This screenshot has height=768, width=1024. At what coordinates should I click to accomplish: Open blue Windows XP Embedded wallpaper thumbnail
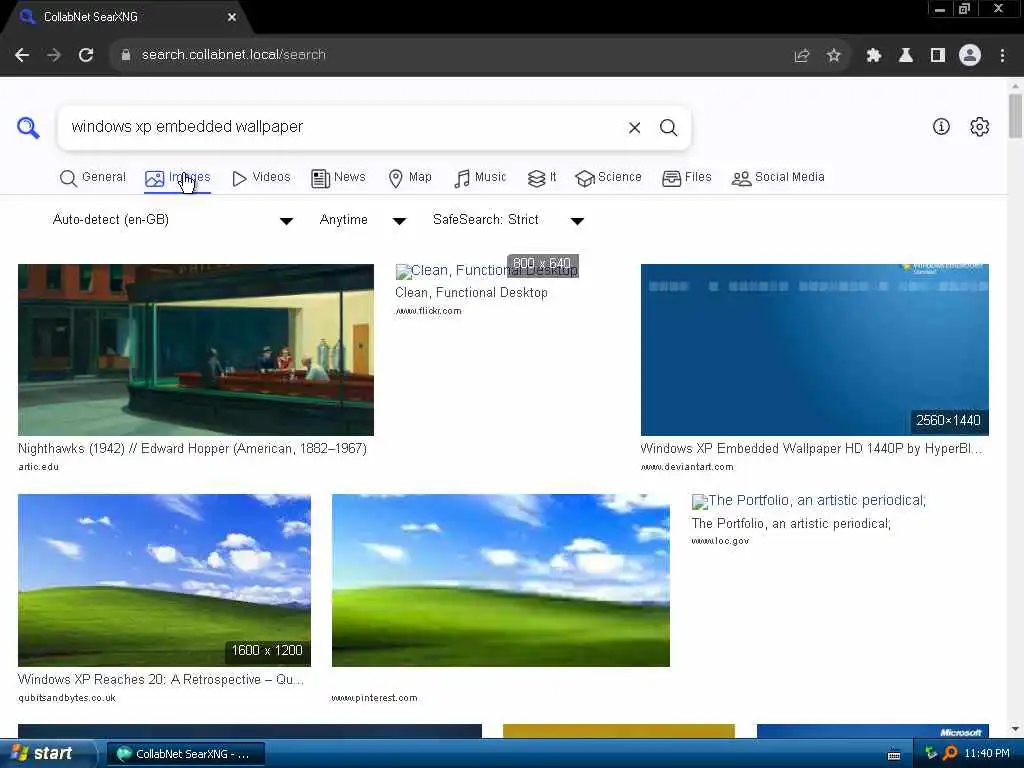pyautogui.click(x=814, y=350)
